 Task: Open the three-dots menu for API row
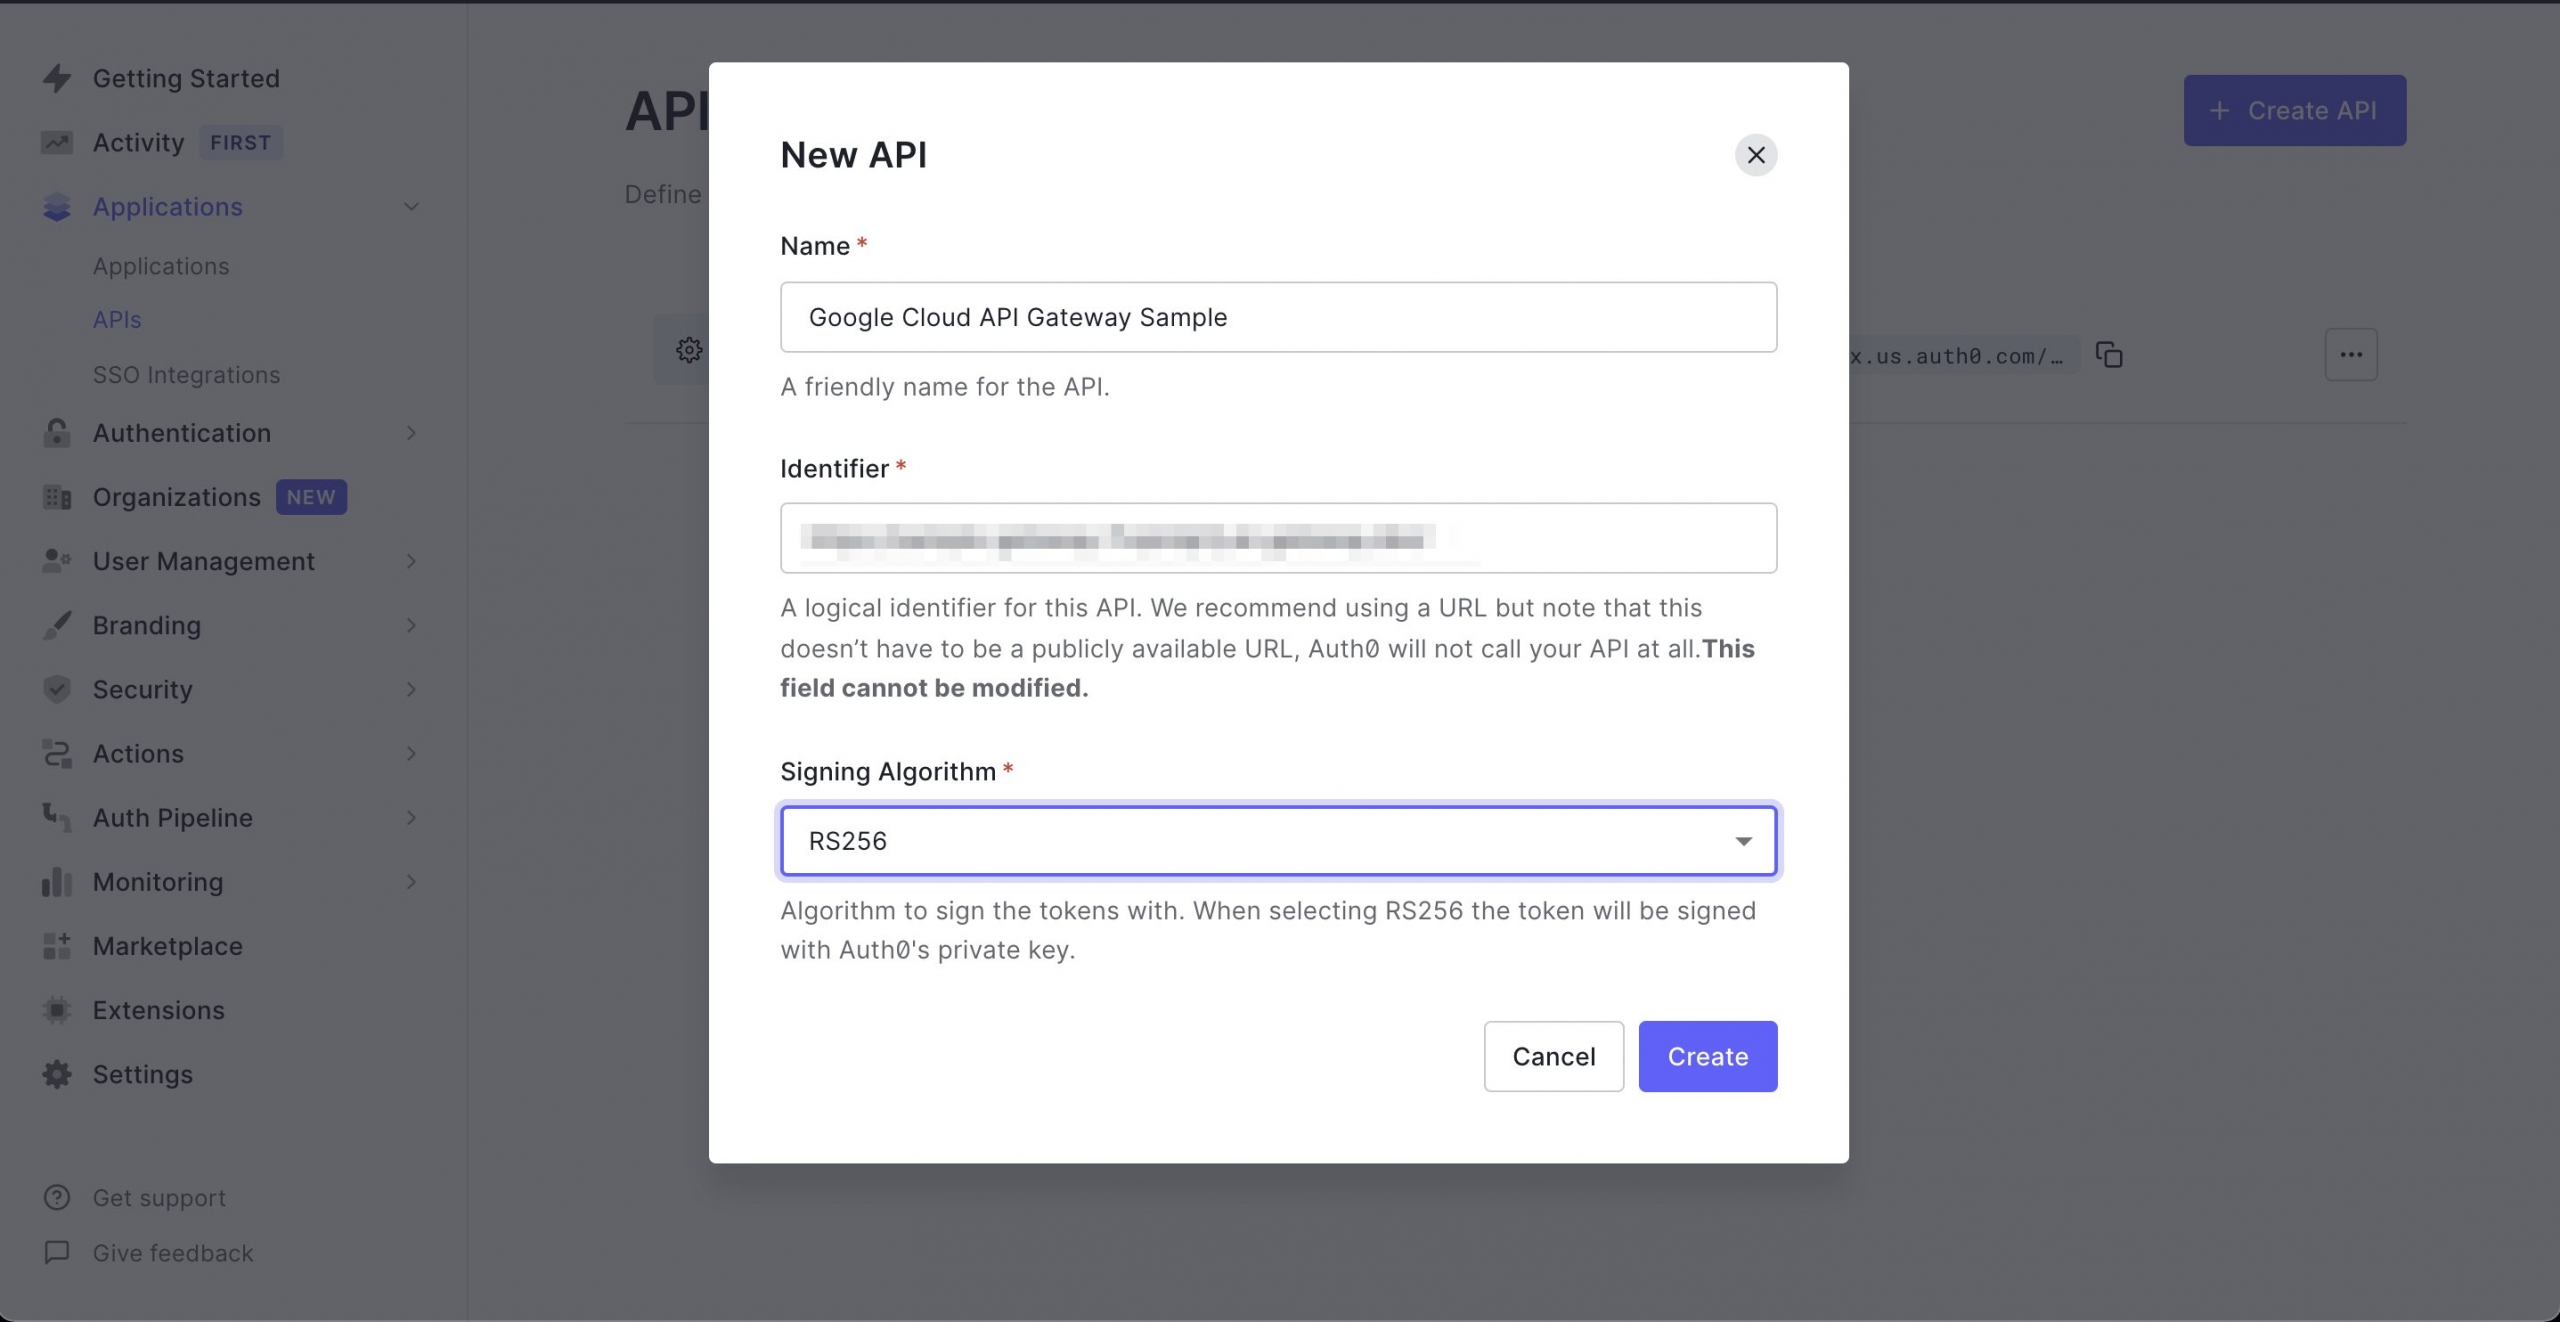click(x=2350, y=355)
